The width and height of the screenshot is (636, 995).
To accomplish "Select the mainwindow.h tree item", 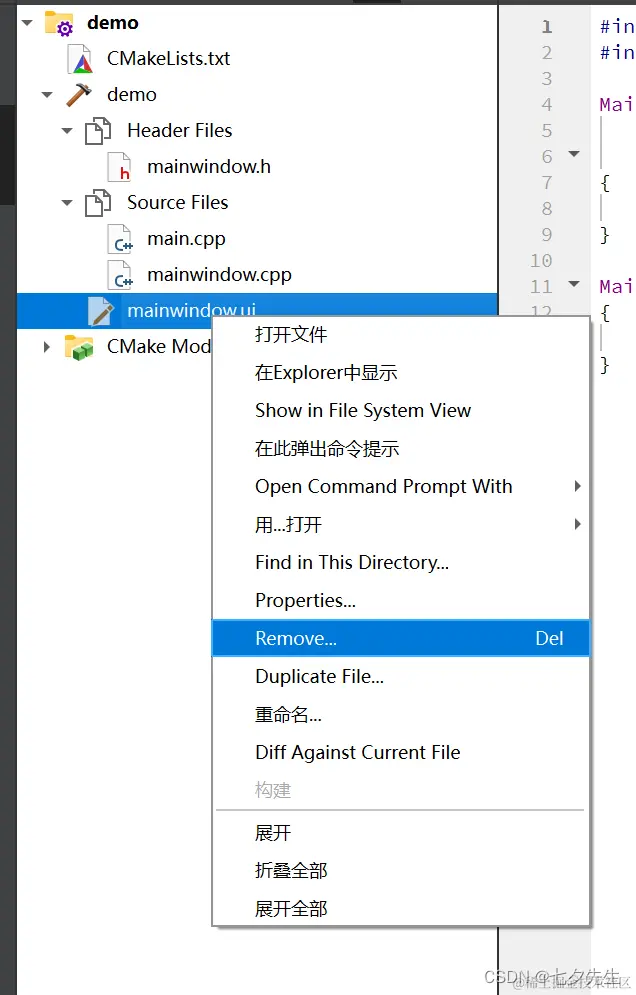I will tap(209, 167).
